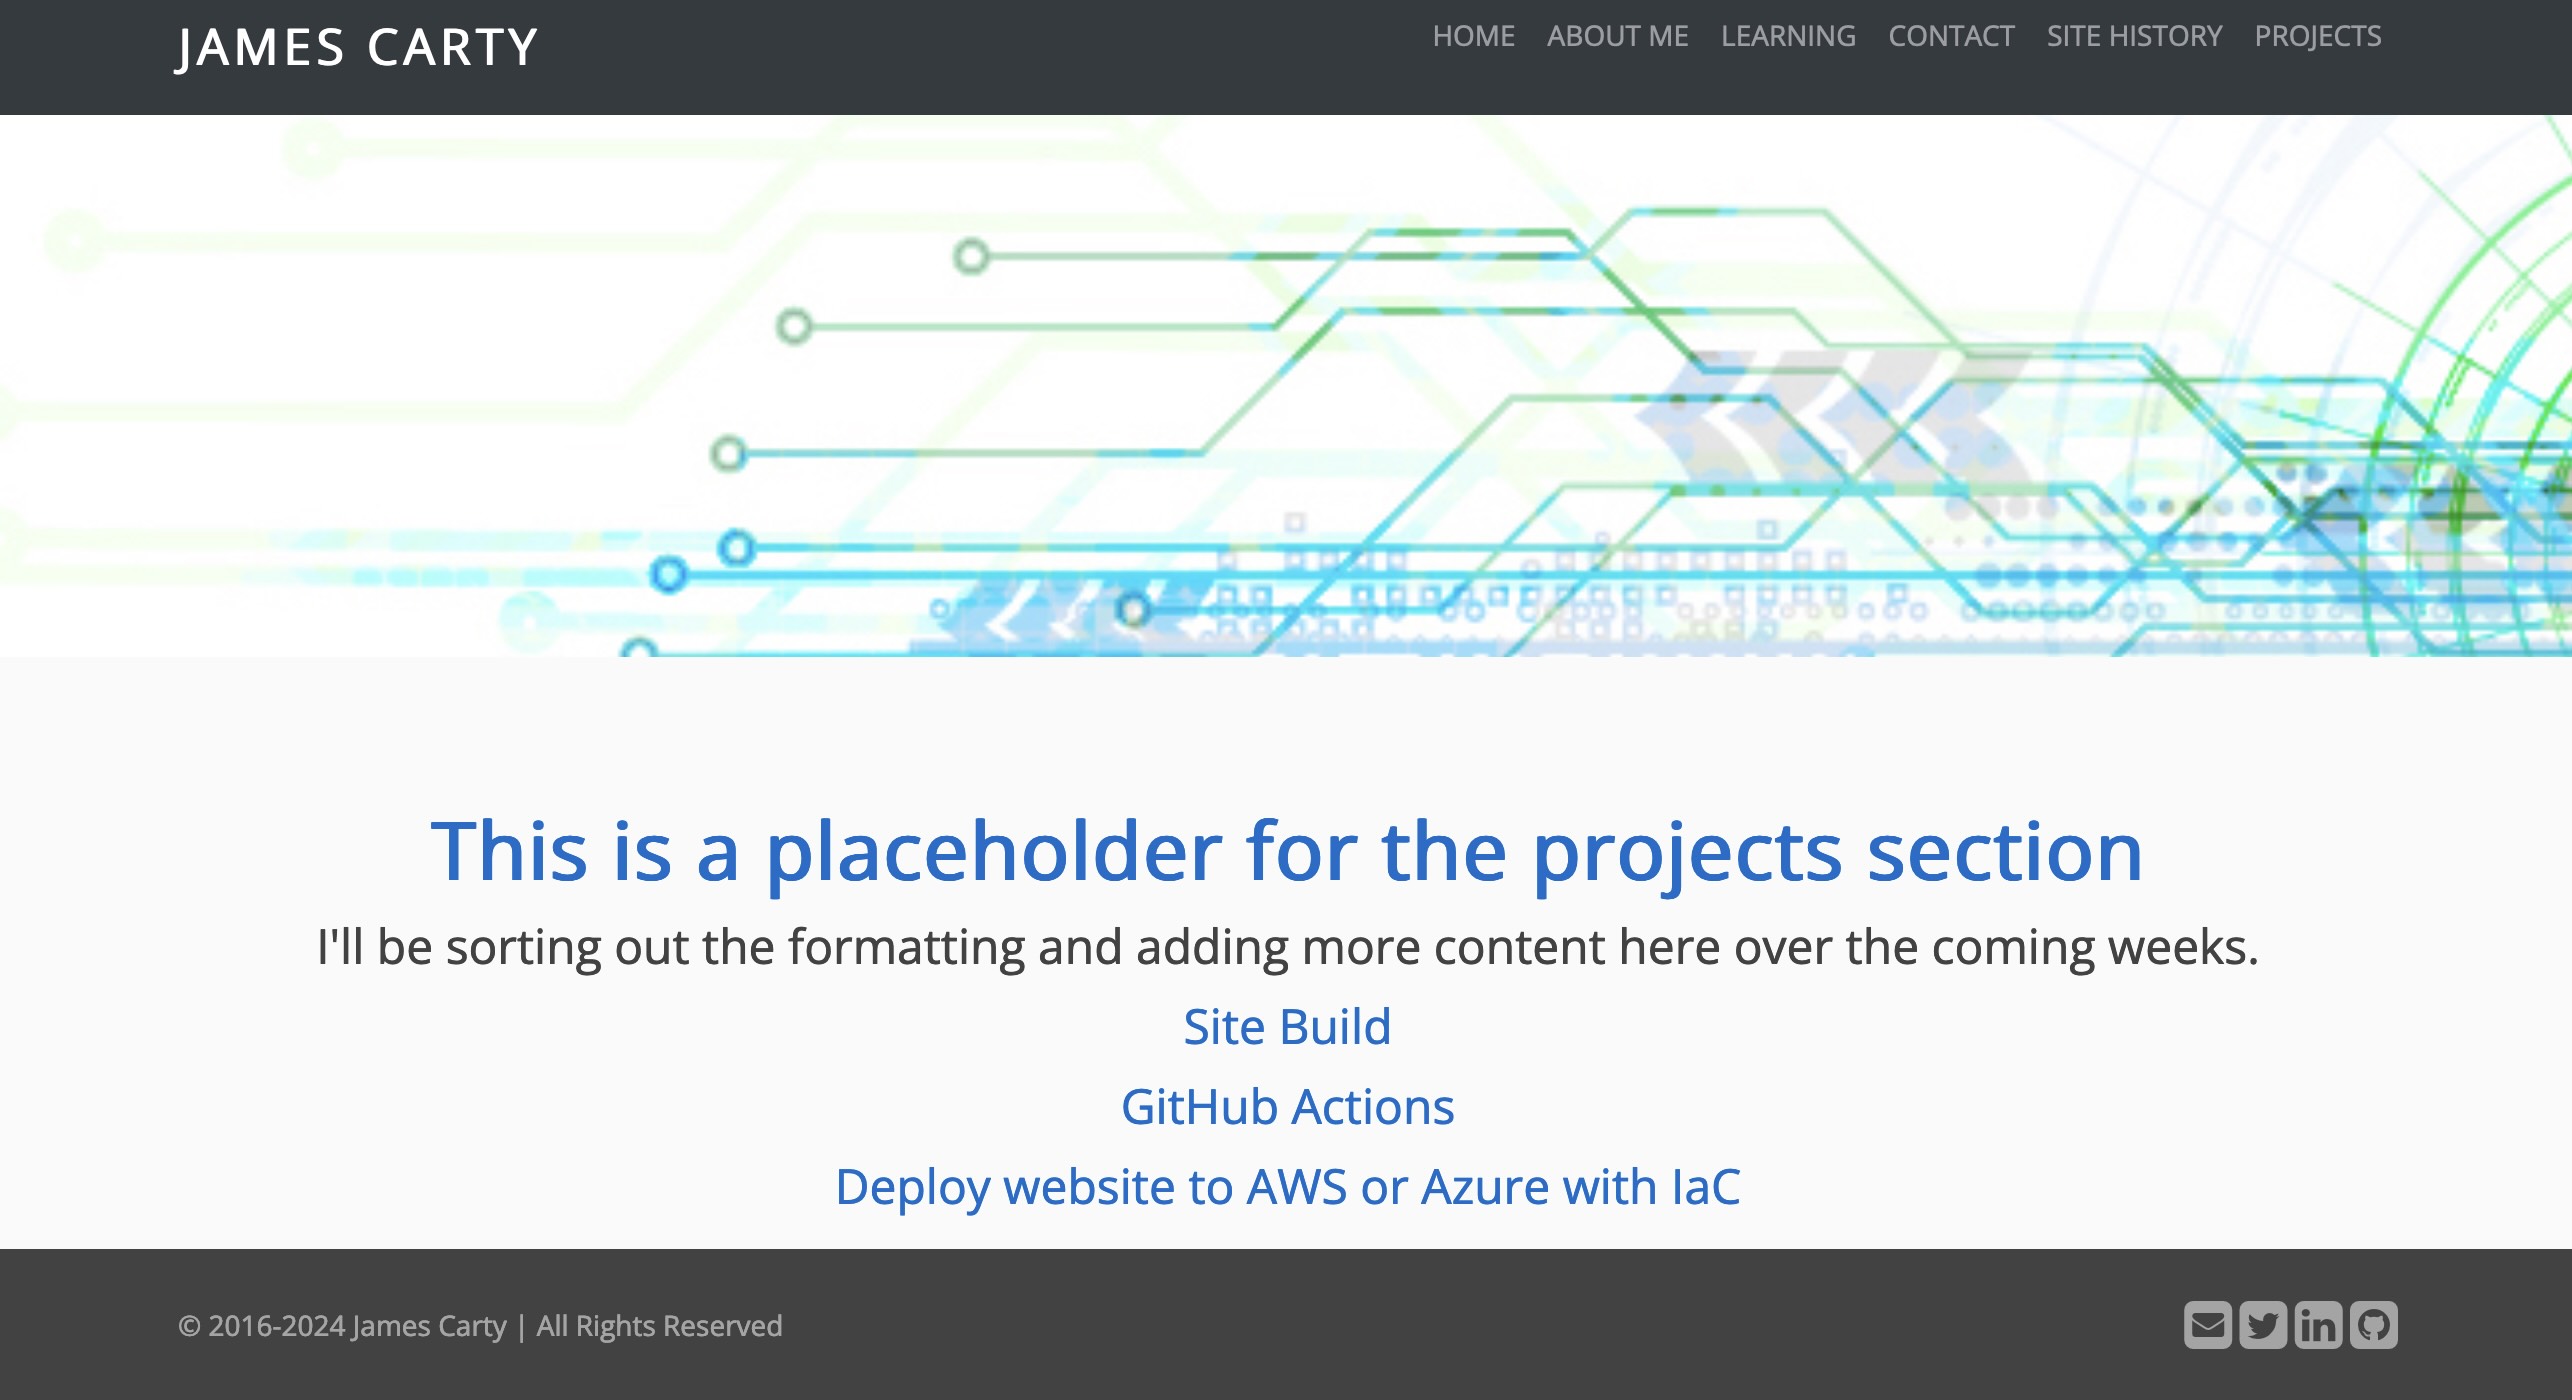Click the GitHub Actions link
The width and height of the screenshot is (2572, 1400).
[x=1289, y=1107]
